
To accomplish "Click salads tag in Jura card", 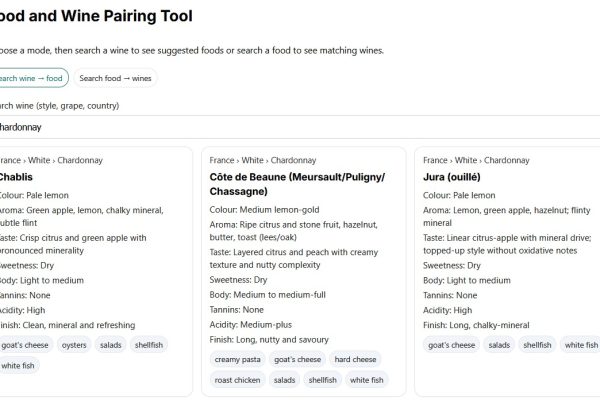I will [x=499, y=345].
